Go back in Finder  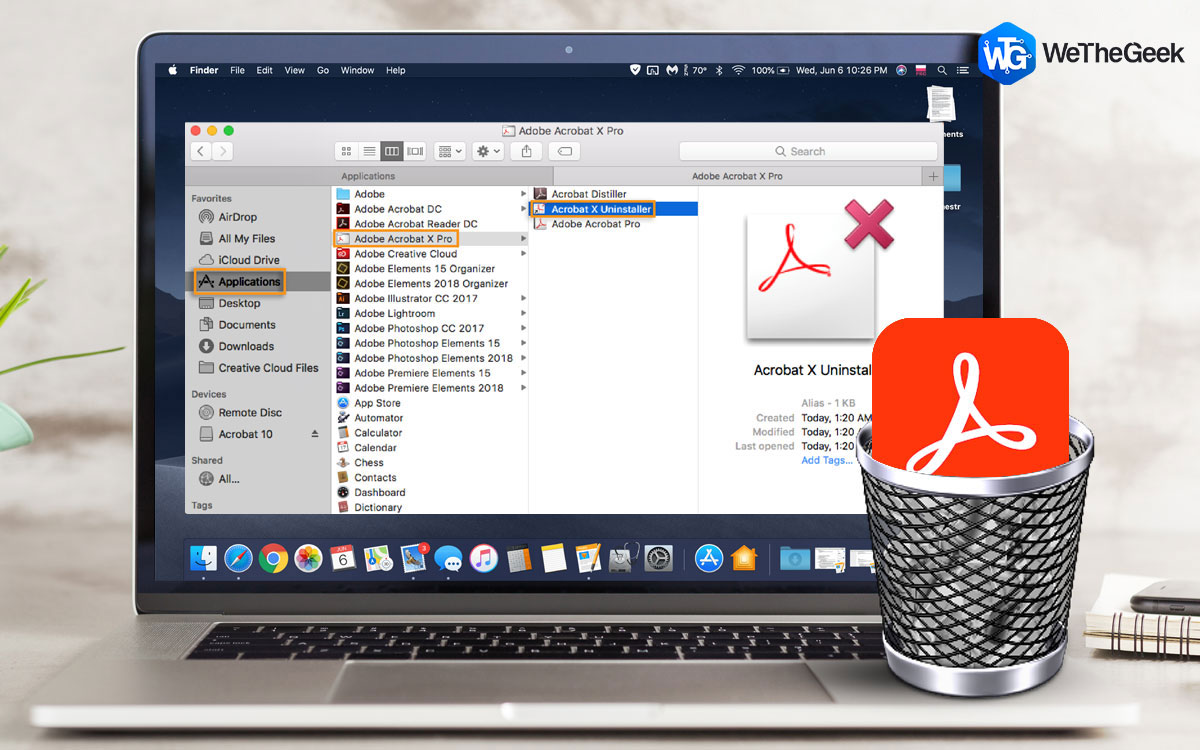(x=201, y=151)
